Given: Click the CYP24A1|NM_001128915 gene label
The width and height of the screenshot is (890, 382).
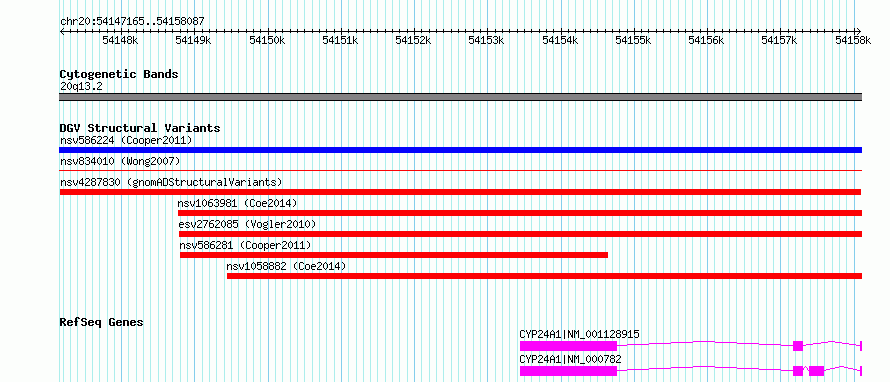Looking at the screenshot, I should 580,334.
